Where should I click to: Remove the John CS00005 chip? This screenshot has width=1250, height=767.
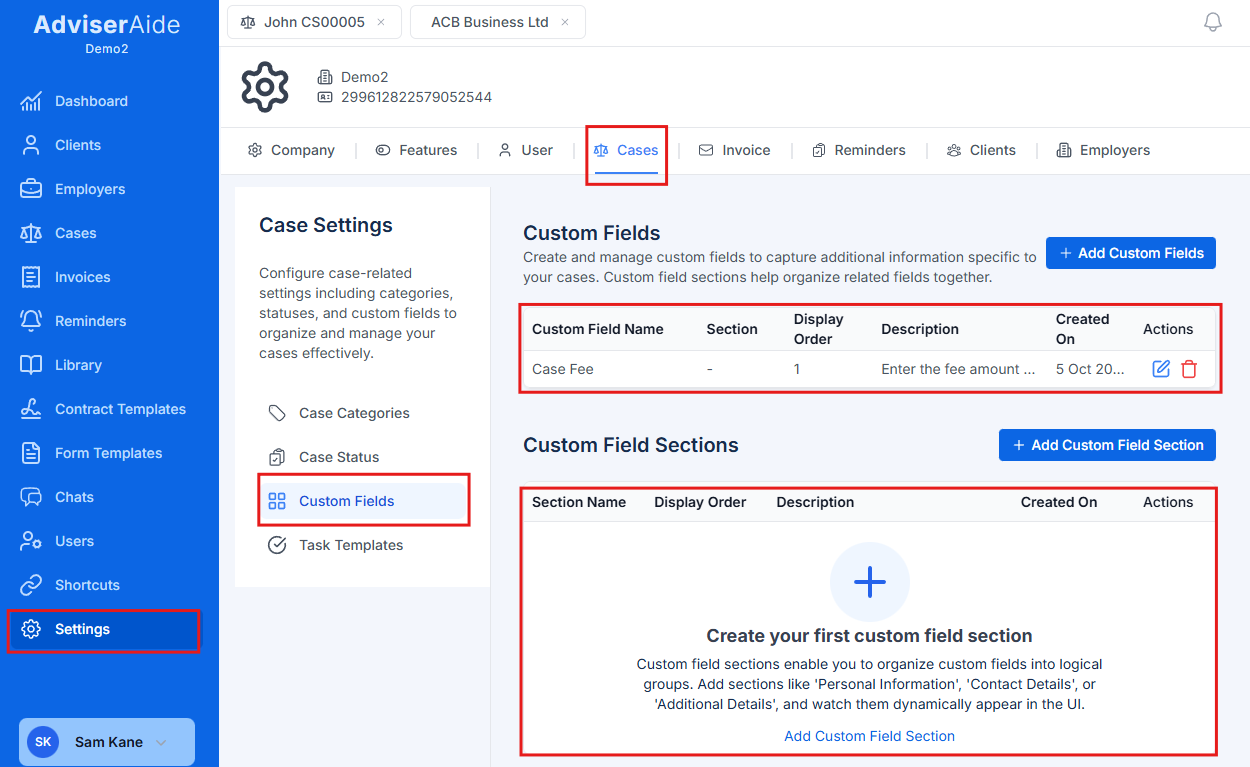[378, 21]
